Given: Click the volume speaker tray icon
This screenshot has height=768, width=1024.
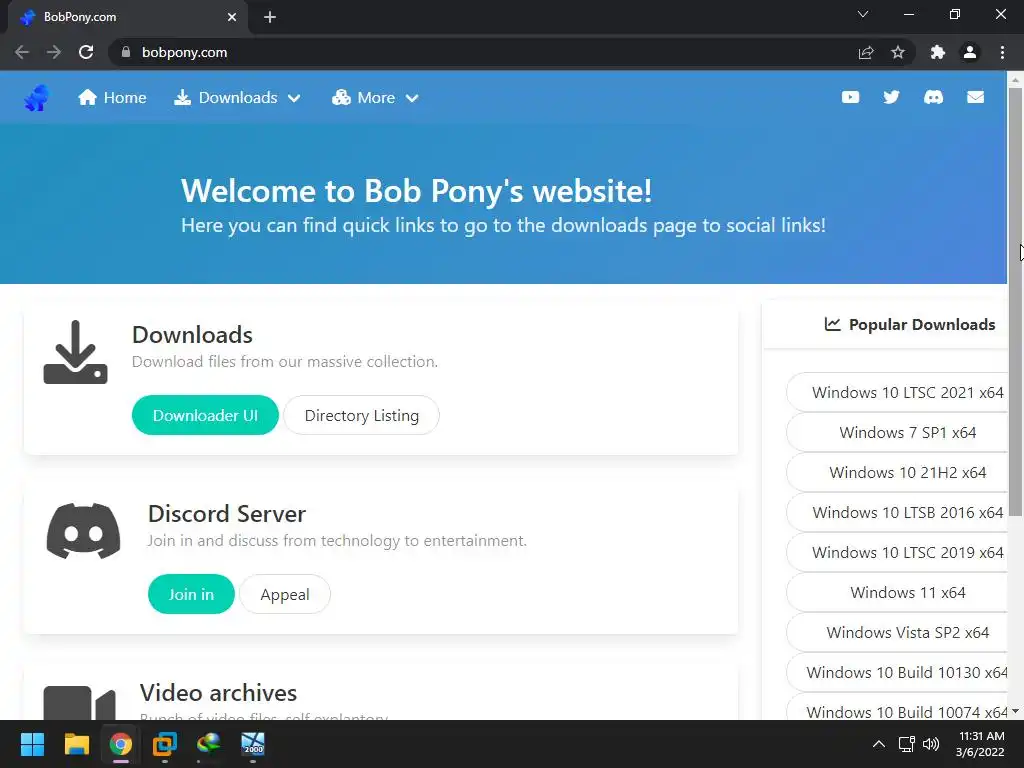Looking at the screenshot, I should coord(931,744).
